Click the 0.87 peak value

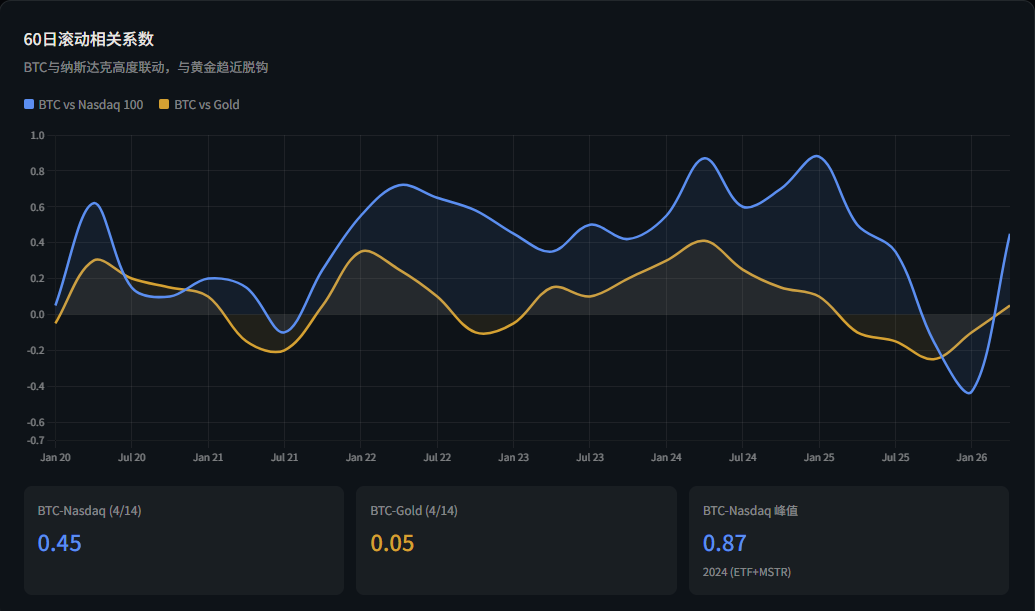724,543
